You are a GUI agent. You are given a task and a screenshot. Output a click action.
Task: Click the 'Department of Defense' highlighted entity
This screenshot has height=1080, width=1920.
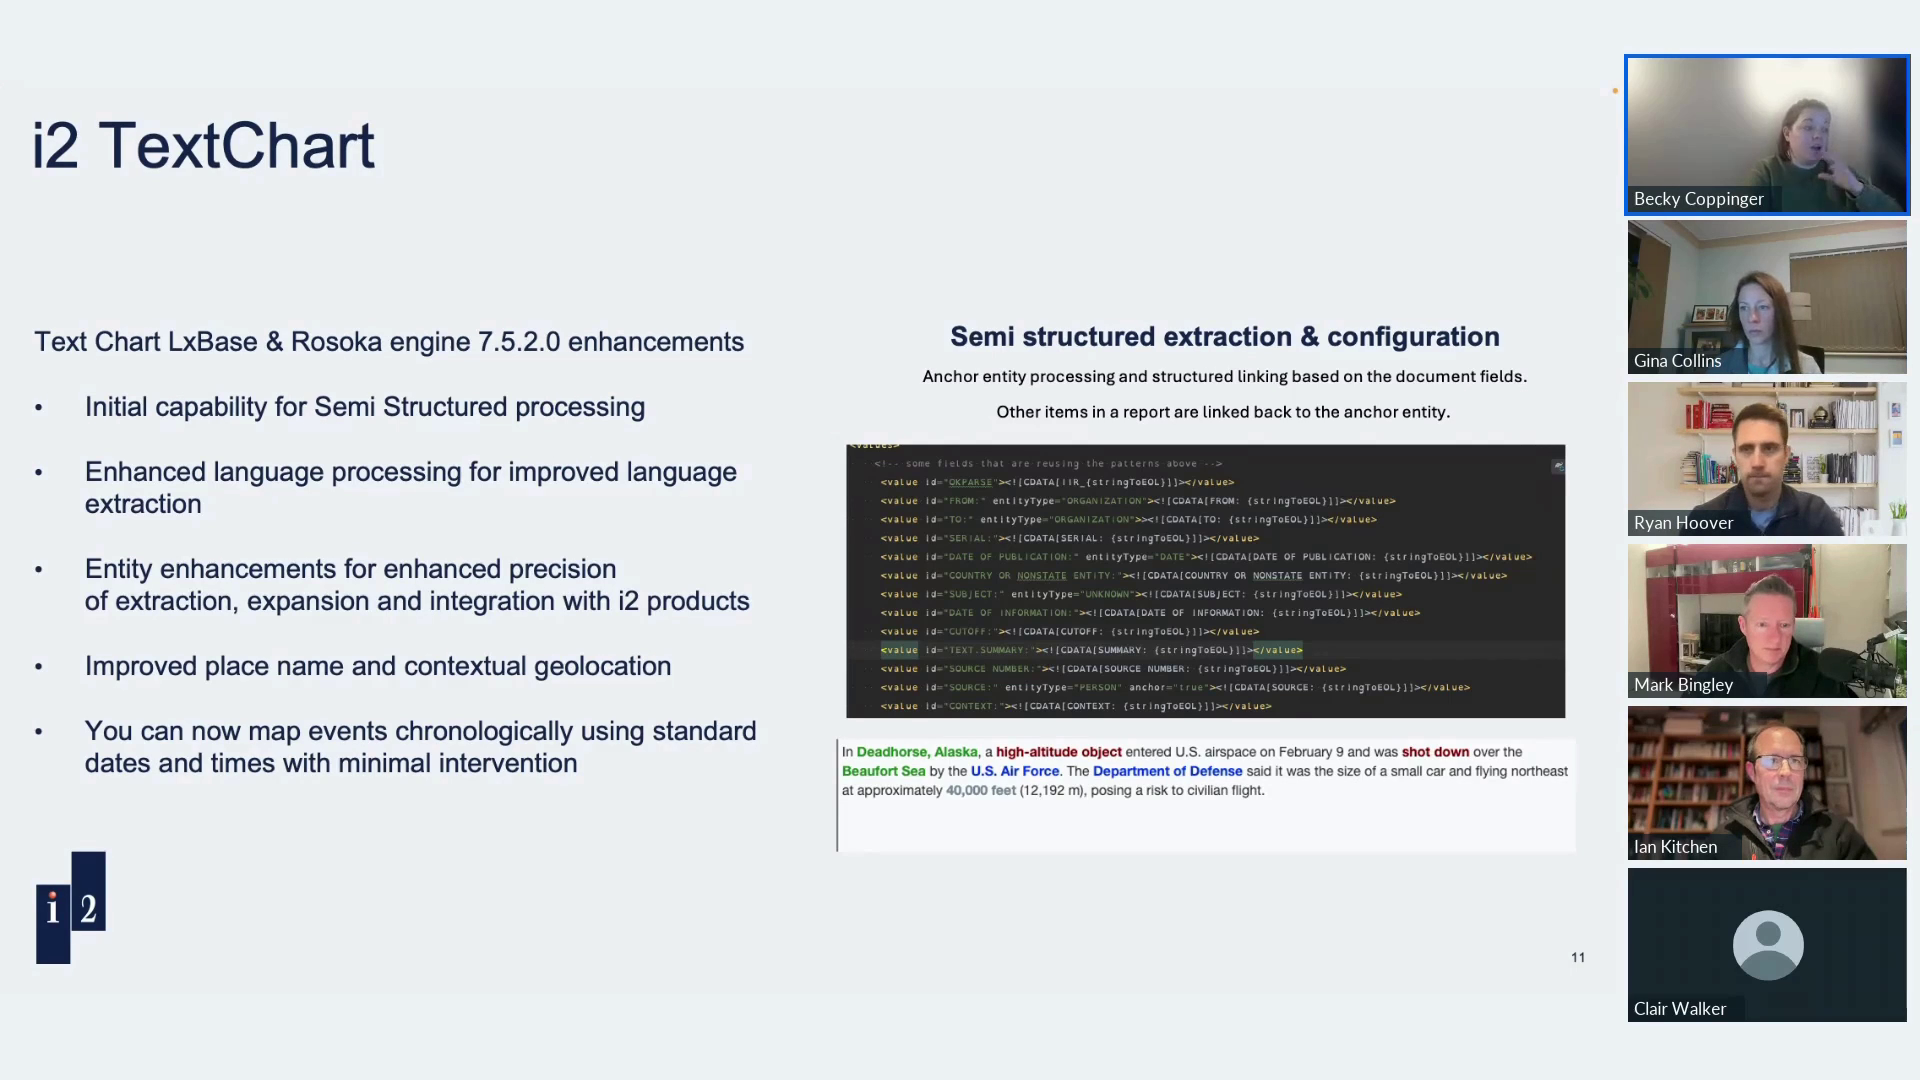click(1168, 771)
